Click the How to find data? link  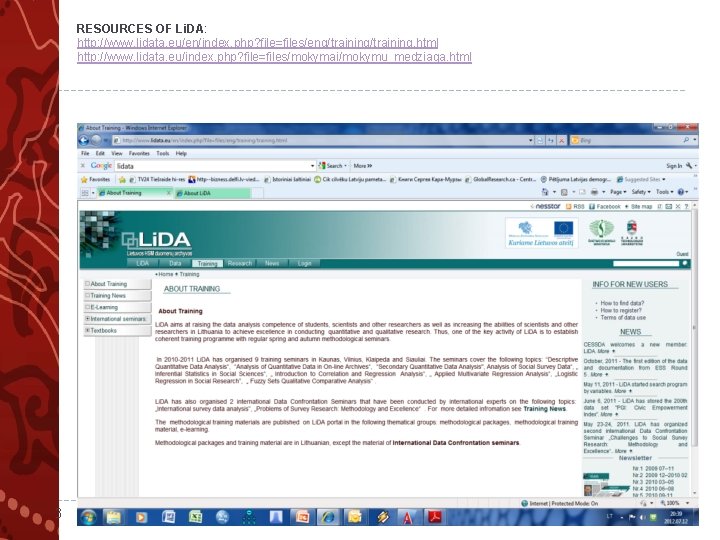point(622,303)
